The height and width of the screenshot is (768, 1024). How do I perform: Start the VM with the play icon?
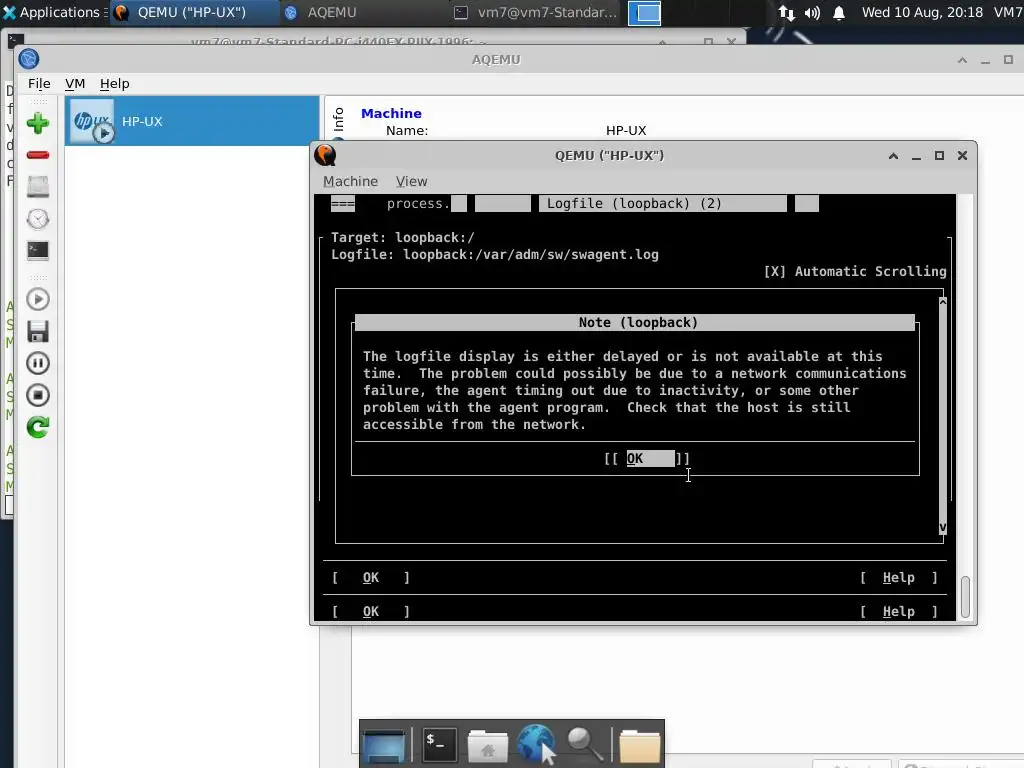pos(38,299)
